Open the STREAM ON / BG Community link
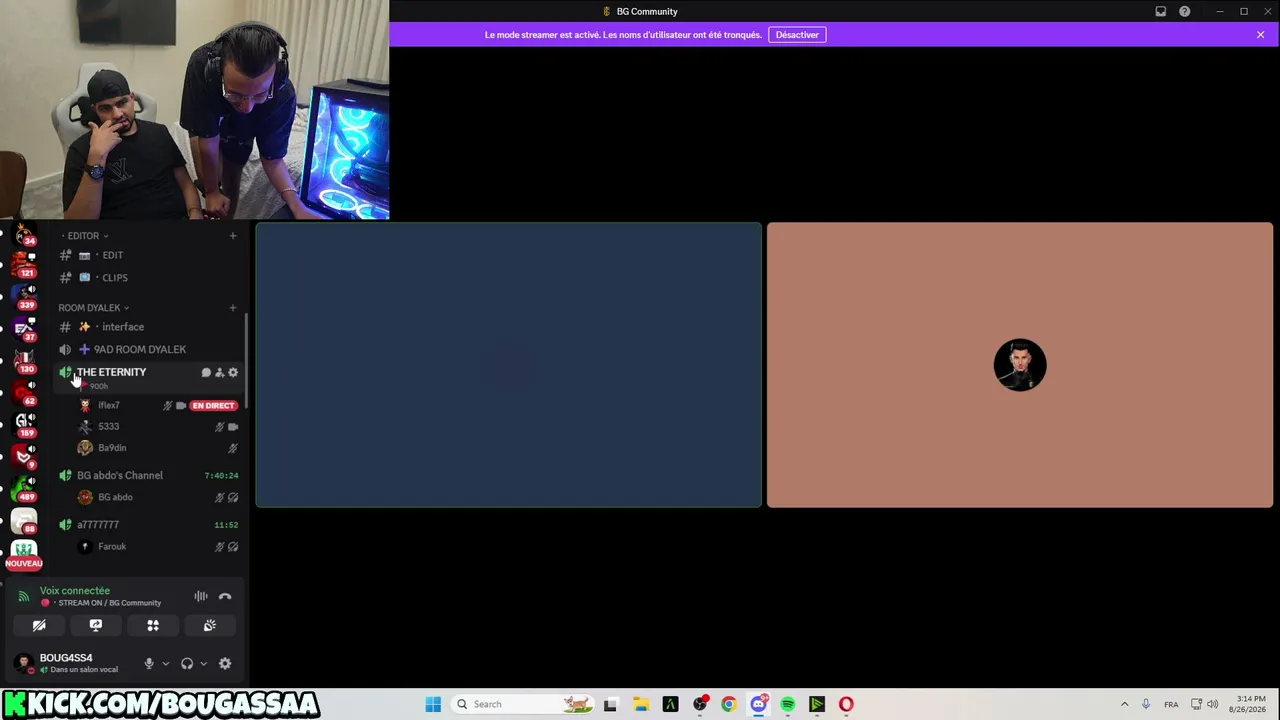This screenshot has width=1280, height=720. [x=109, y=603]
